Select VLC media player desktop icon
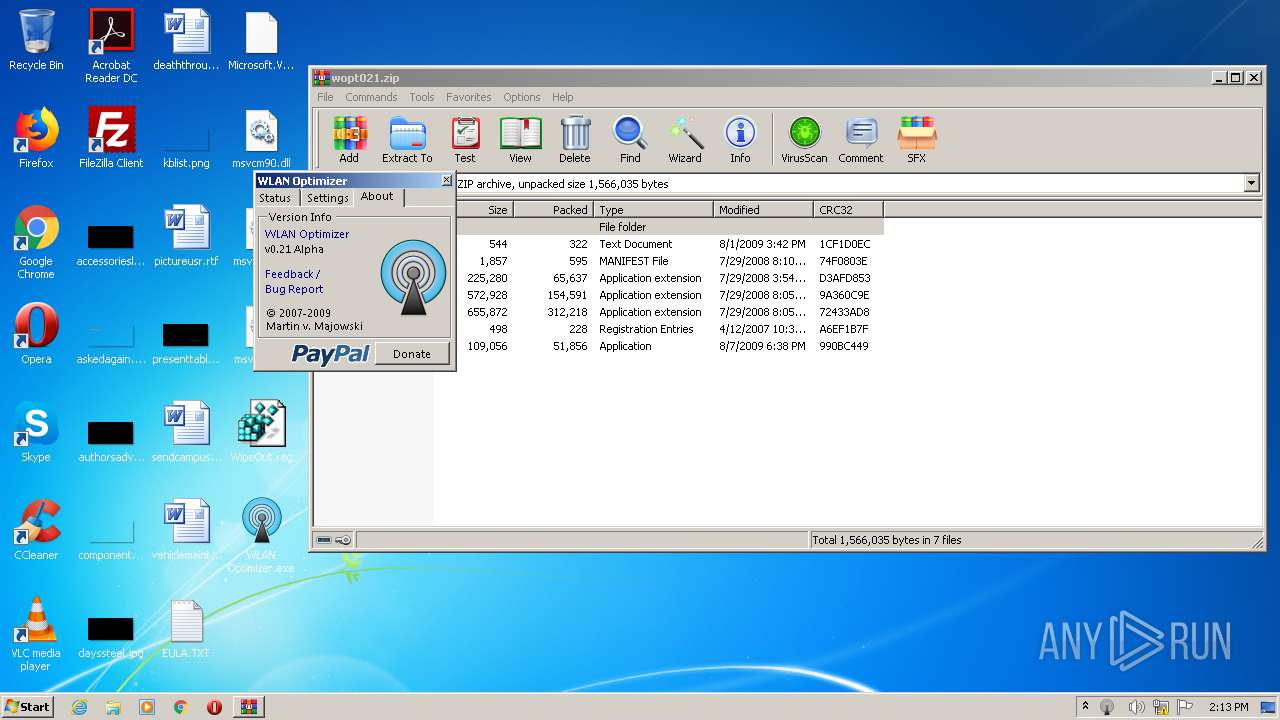The height and width of the screenshot is (720, 1280). pos(36,635)
